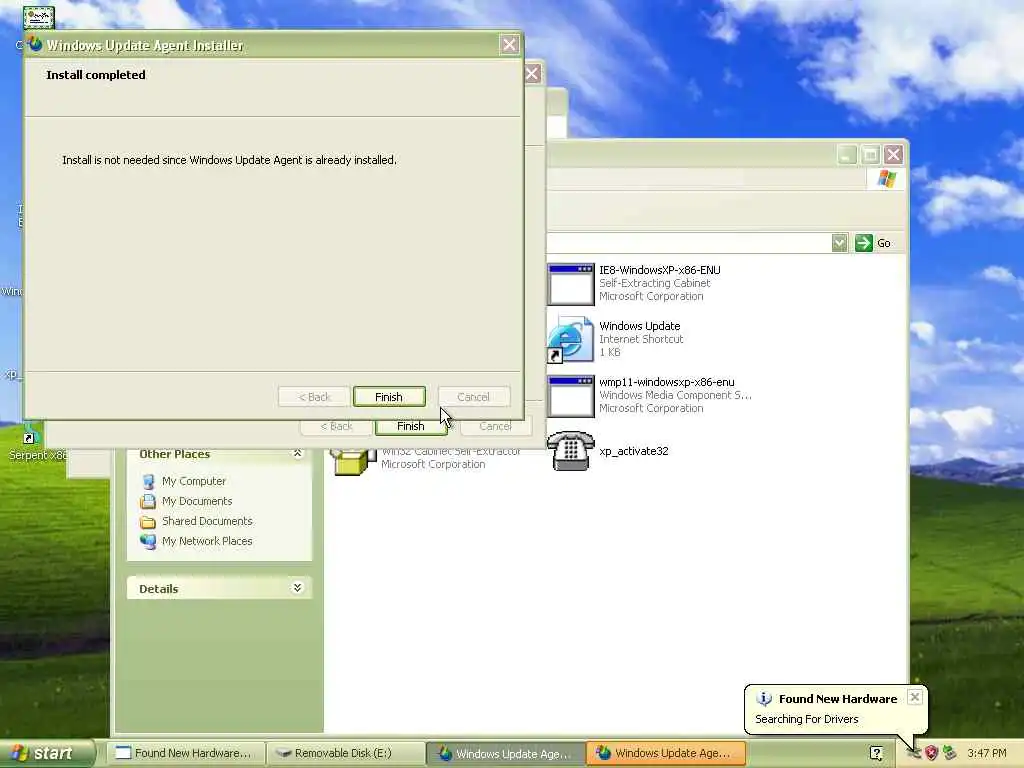The width and height of the screenshot is (1024, 768).
Task: Select the Win32 Cabinet Self-Extractor file icon
Action: click(353, 462)
